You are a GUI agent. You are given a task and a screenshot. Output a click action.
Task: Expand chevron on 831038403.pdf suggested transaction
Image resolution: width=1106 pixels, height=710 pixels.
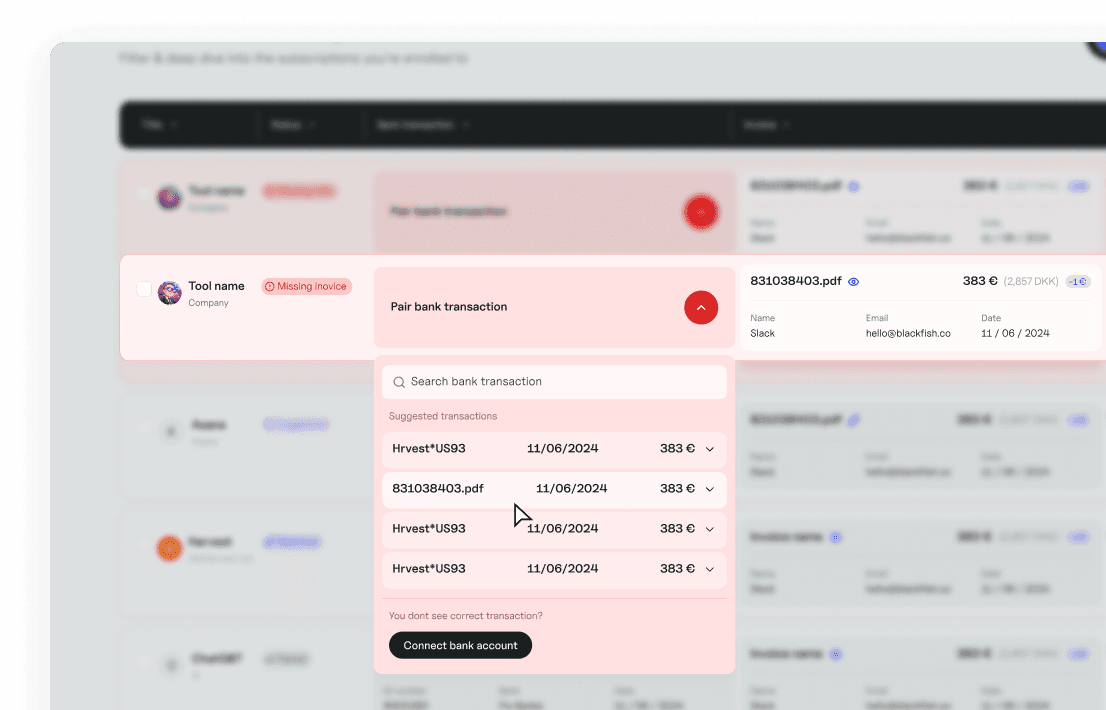pos(710,489)
